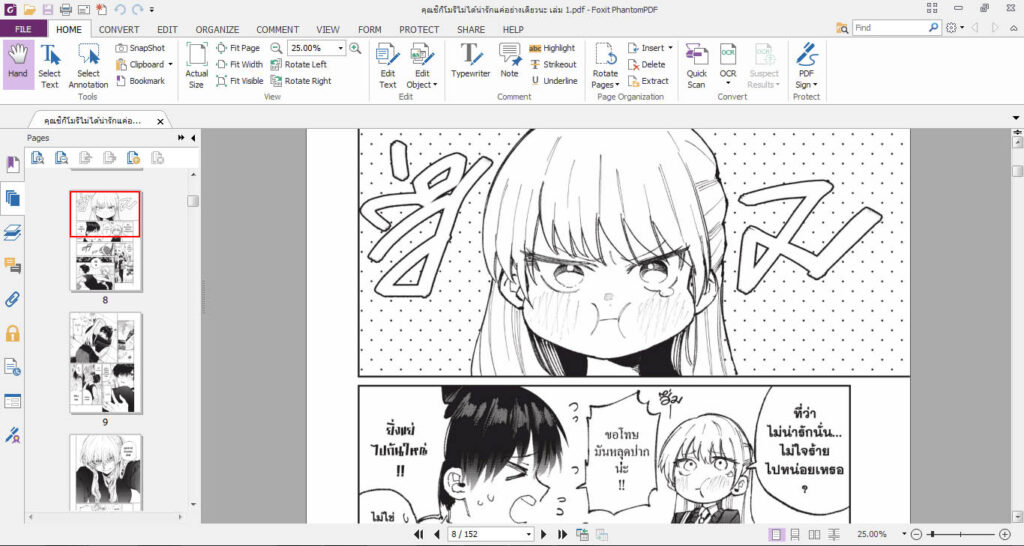Viewport: 1024px width, 546px height.
Task: Customize quick access toolbar dropdown arrow
Action: 152,9
